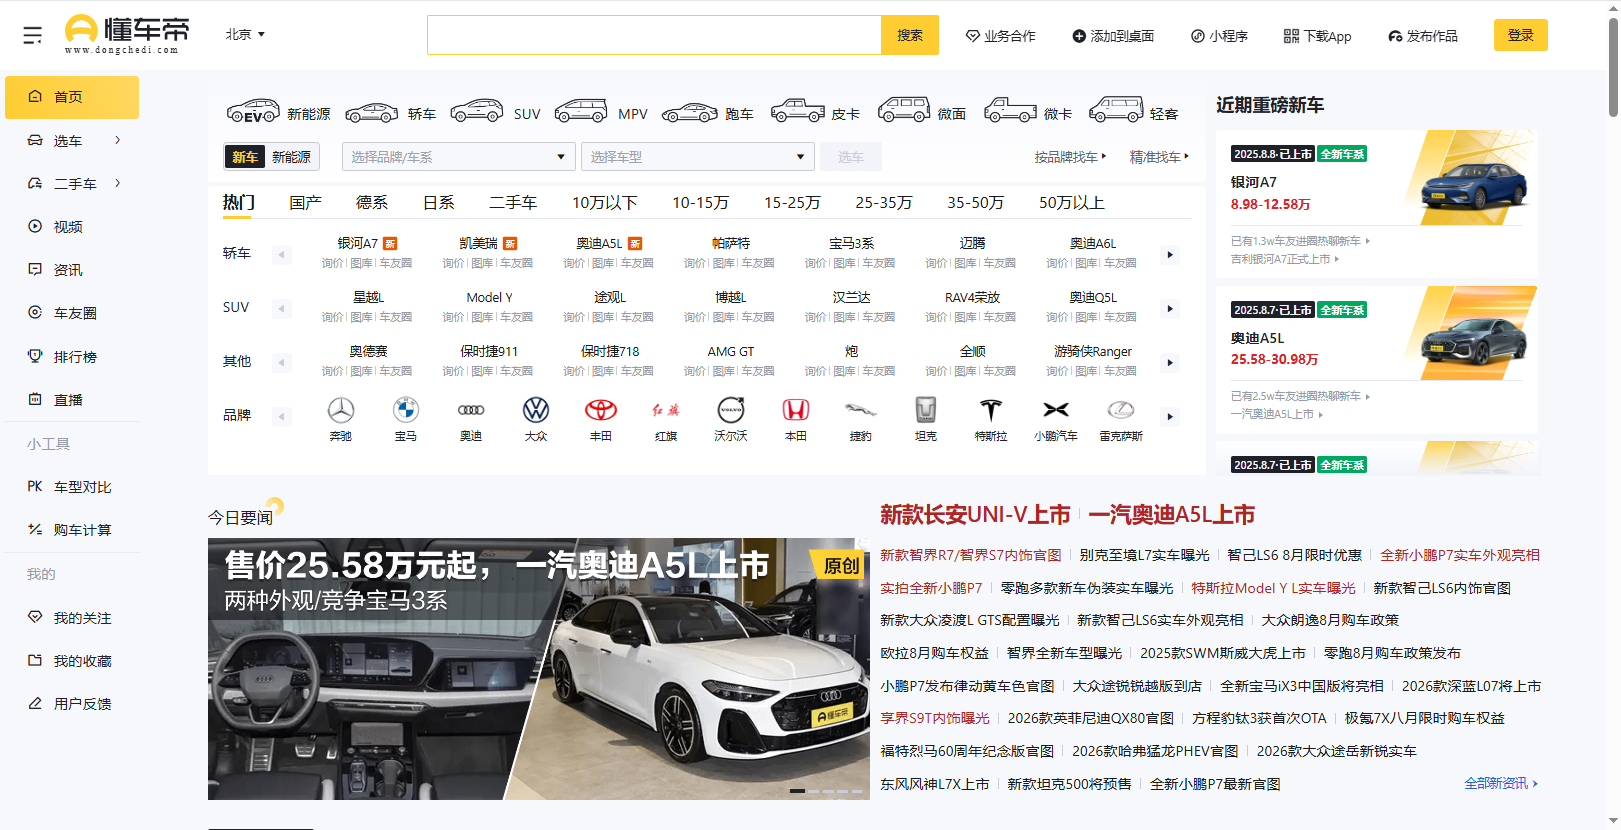This screenshot has width=1621, height=830.
Task: Click the Dongchedi site logo
Action: coord(126,34)
